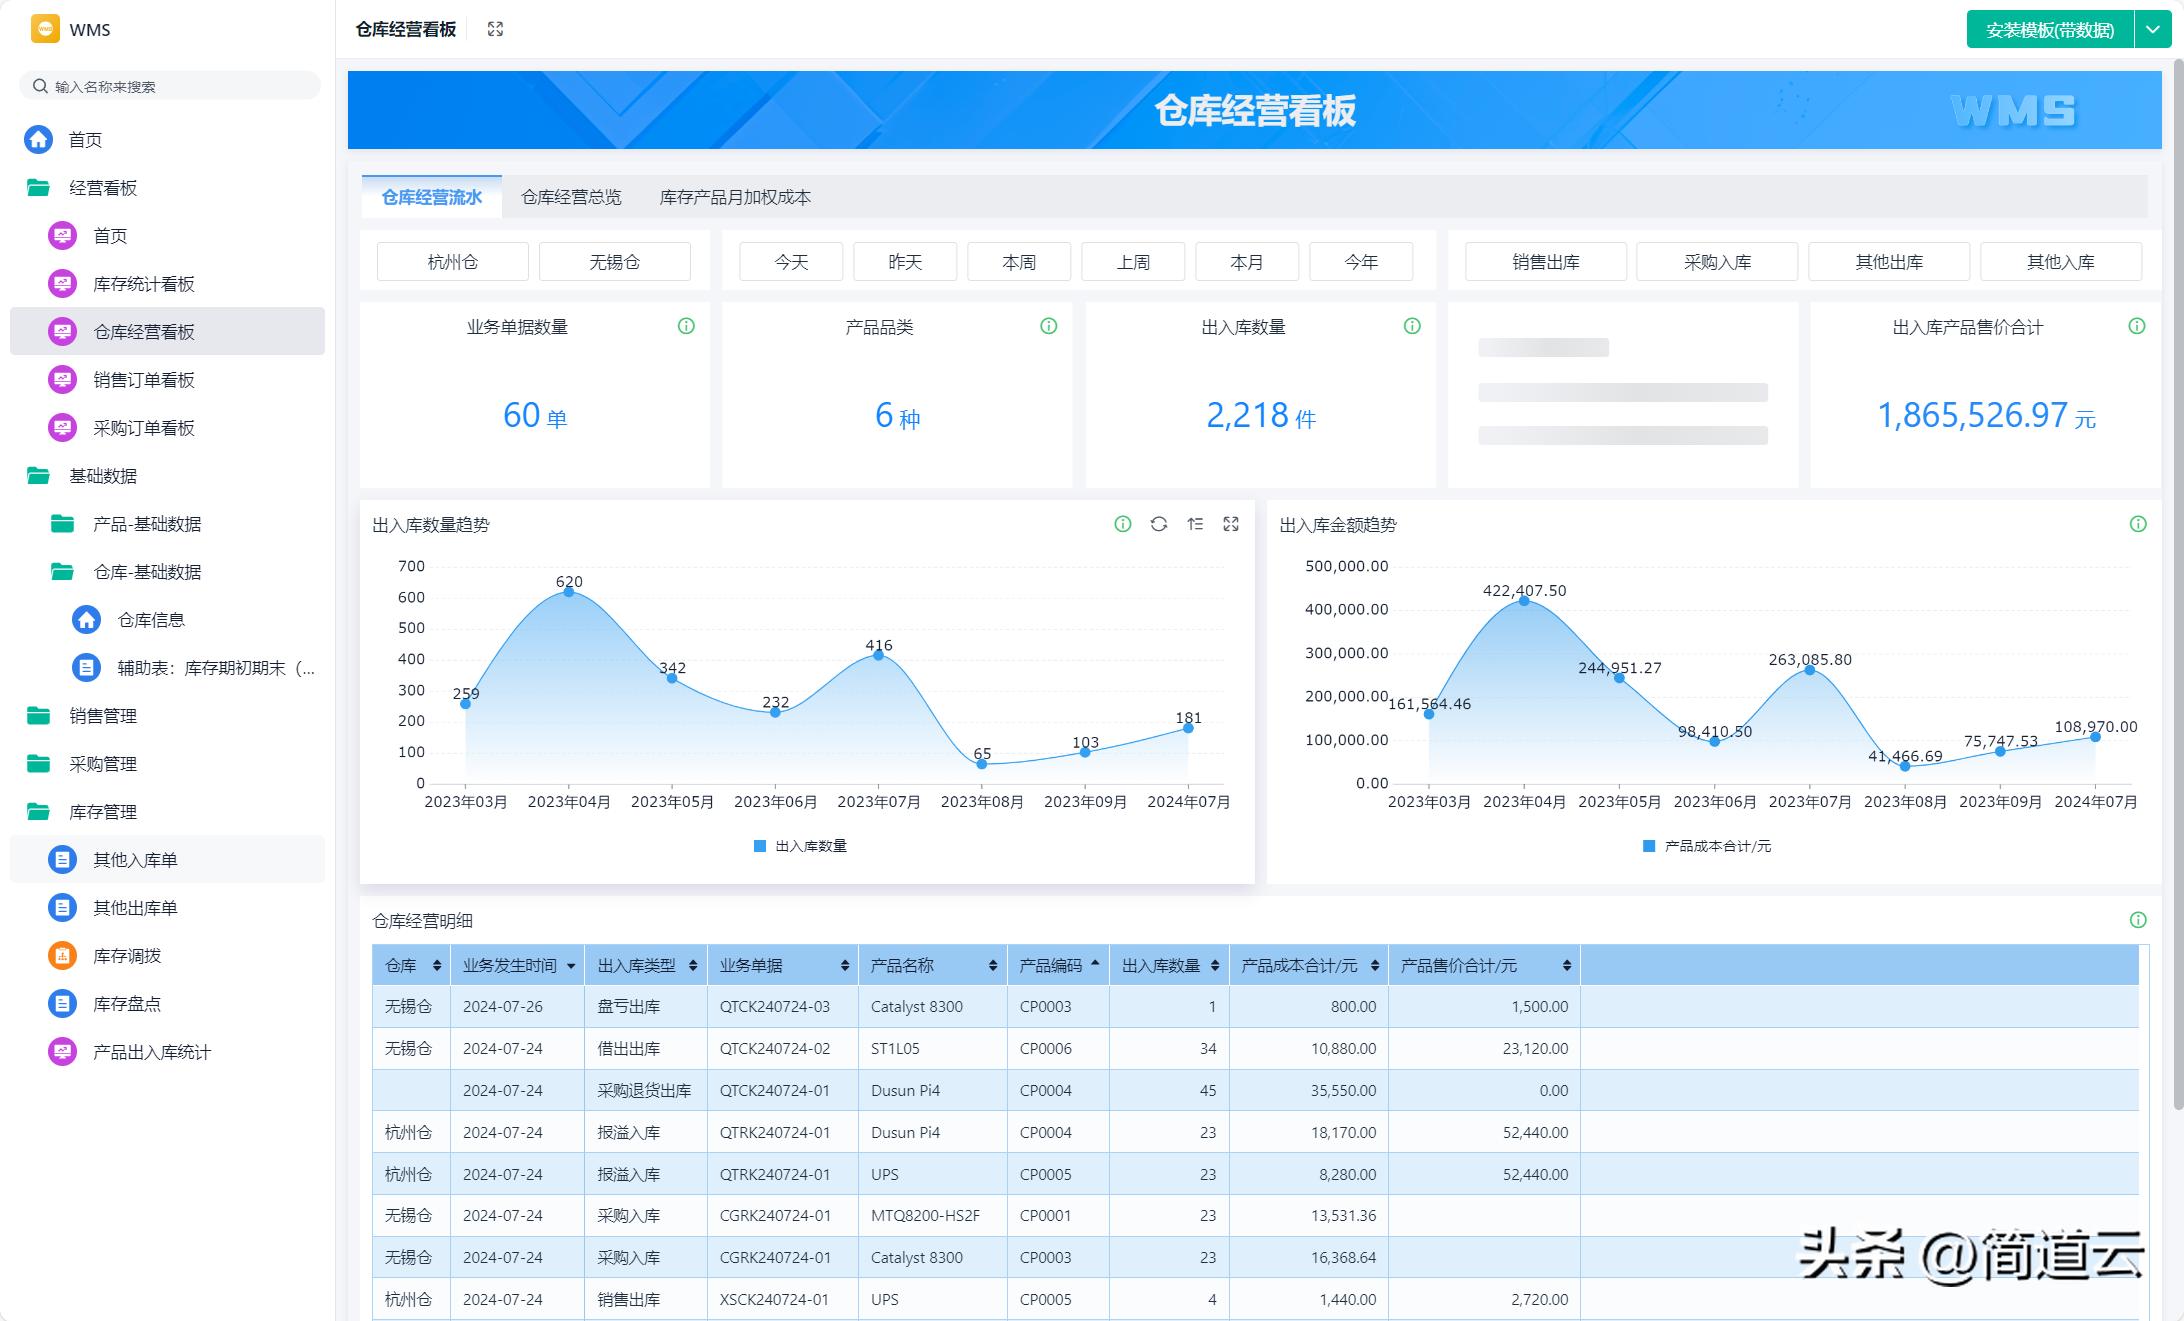The image size is (2184, 1321).
Task: Open filter dropdown on 业务发生时间 column
Action: click(x=571, y=966)
